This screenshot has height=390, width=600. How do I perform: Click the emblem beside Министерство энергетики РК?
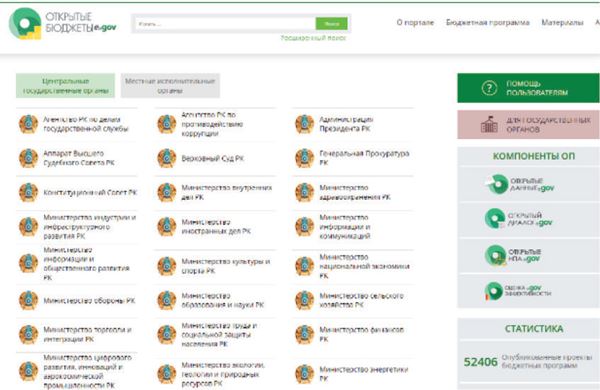coord(305,374)
